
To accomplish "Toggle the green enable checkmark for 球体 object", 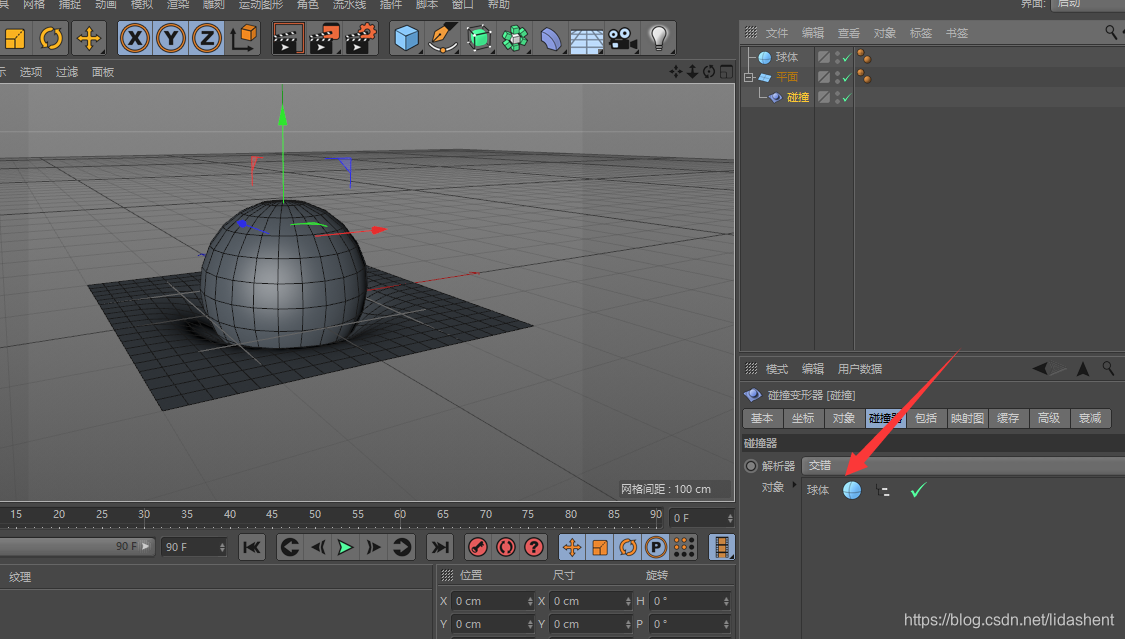I will coord(846,58).
